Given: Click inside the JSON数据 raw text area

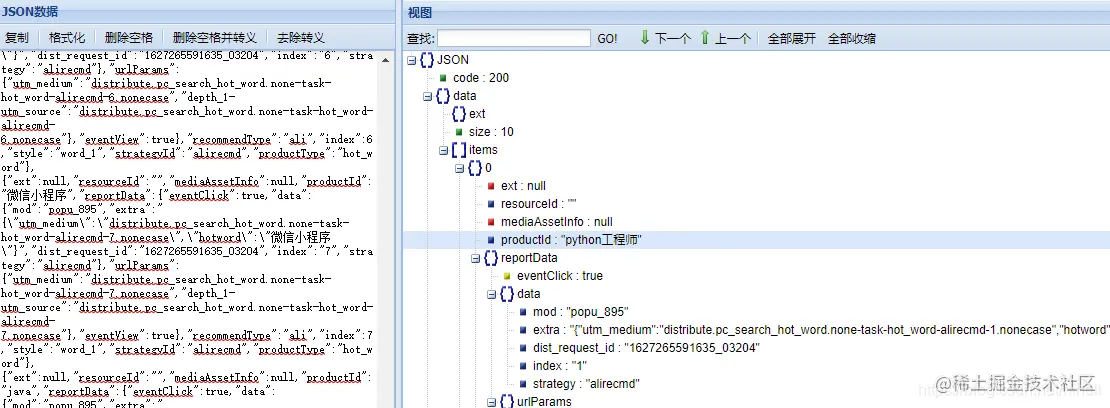Looking at the screenshot, I should pyautogui.click(x=190, y=229).
